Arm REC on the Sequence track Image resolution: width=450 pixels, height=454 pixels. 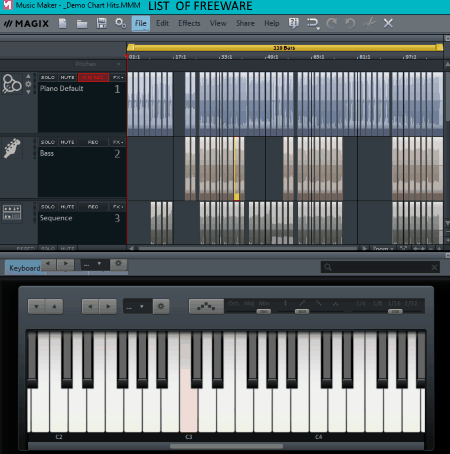[93, 207]
